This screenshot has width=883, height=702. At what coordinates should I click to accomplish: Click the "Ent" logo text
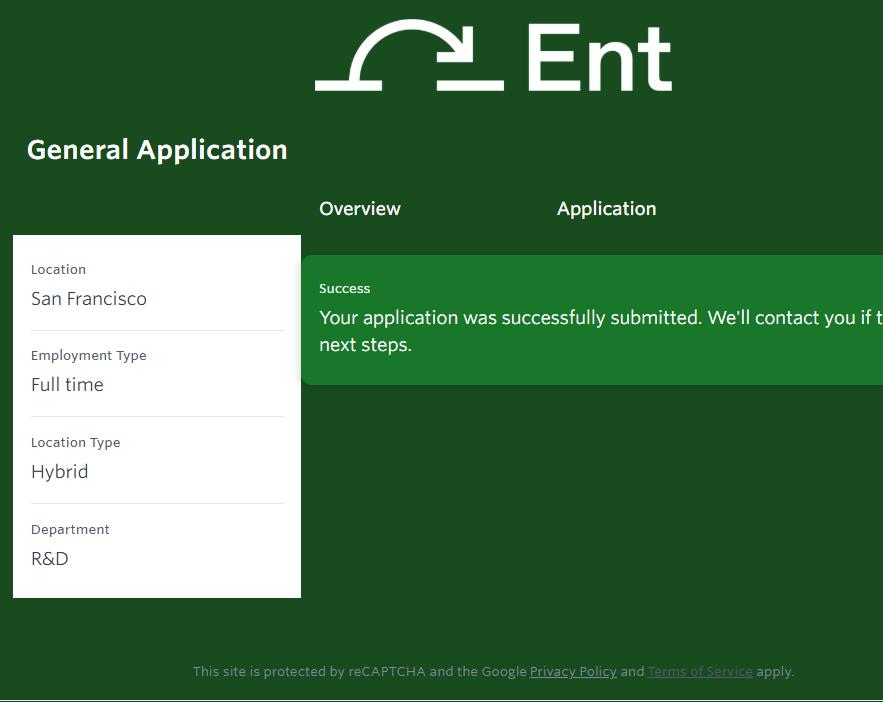coord(598,58)
